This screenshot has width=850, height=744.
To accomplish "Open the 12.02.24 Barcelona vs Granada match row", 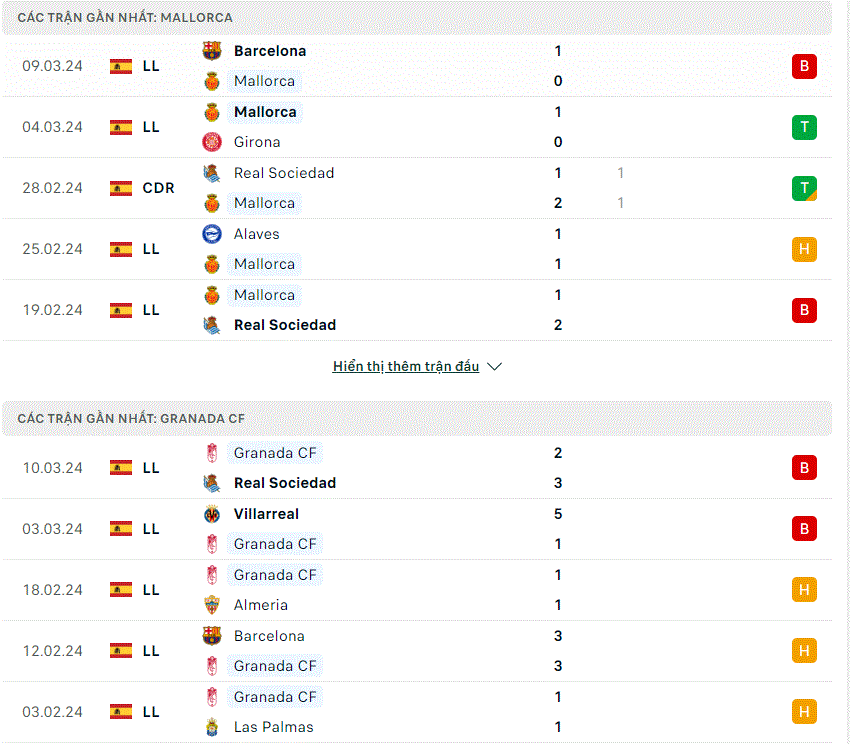I will [x=417, y=651].
